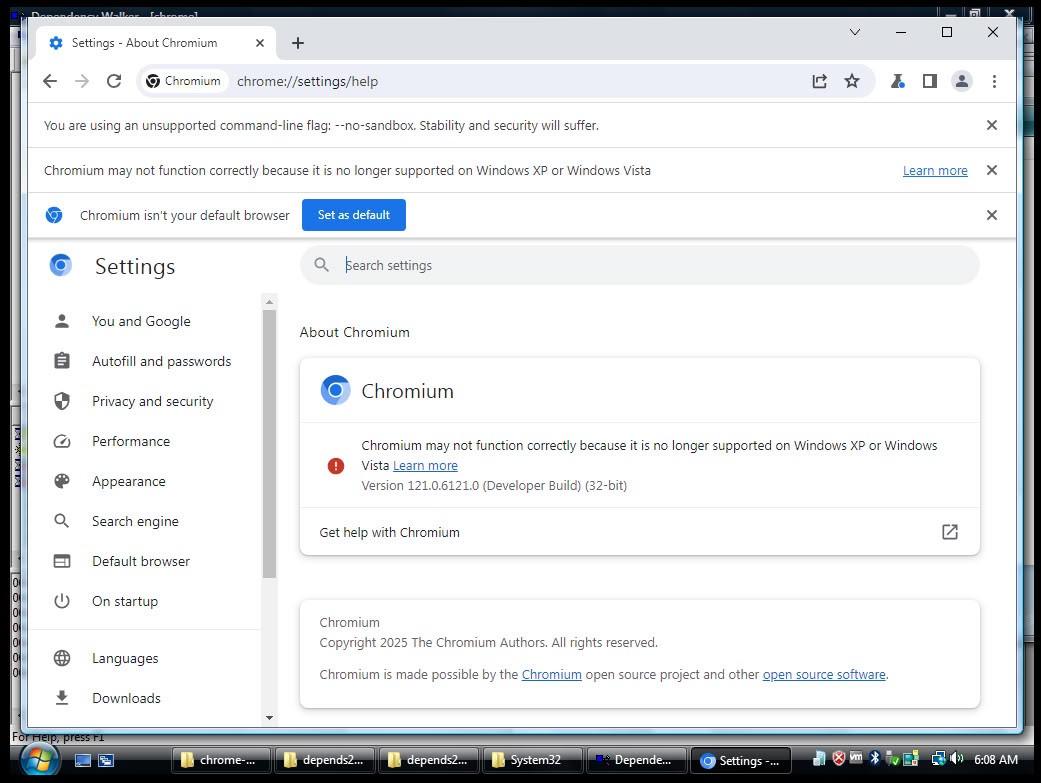Click the open source software link
Image resolution: width=1041 pixels, height=783 pixels.
[x=823, y=675]
